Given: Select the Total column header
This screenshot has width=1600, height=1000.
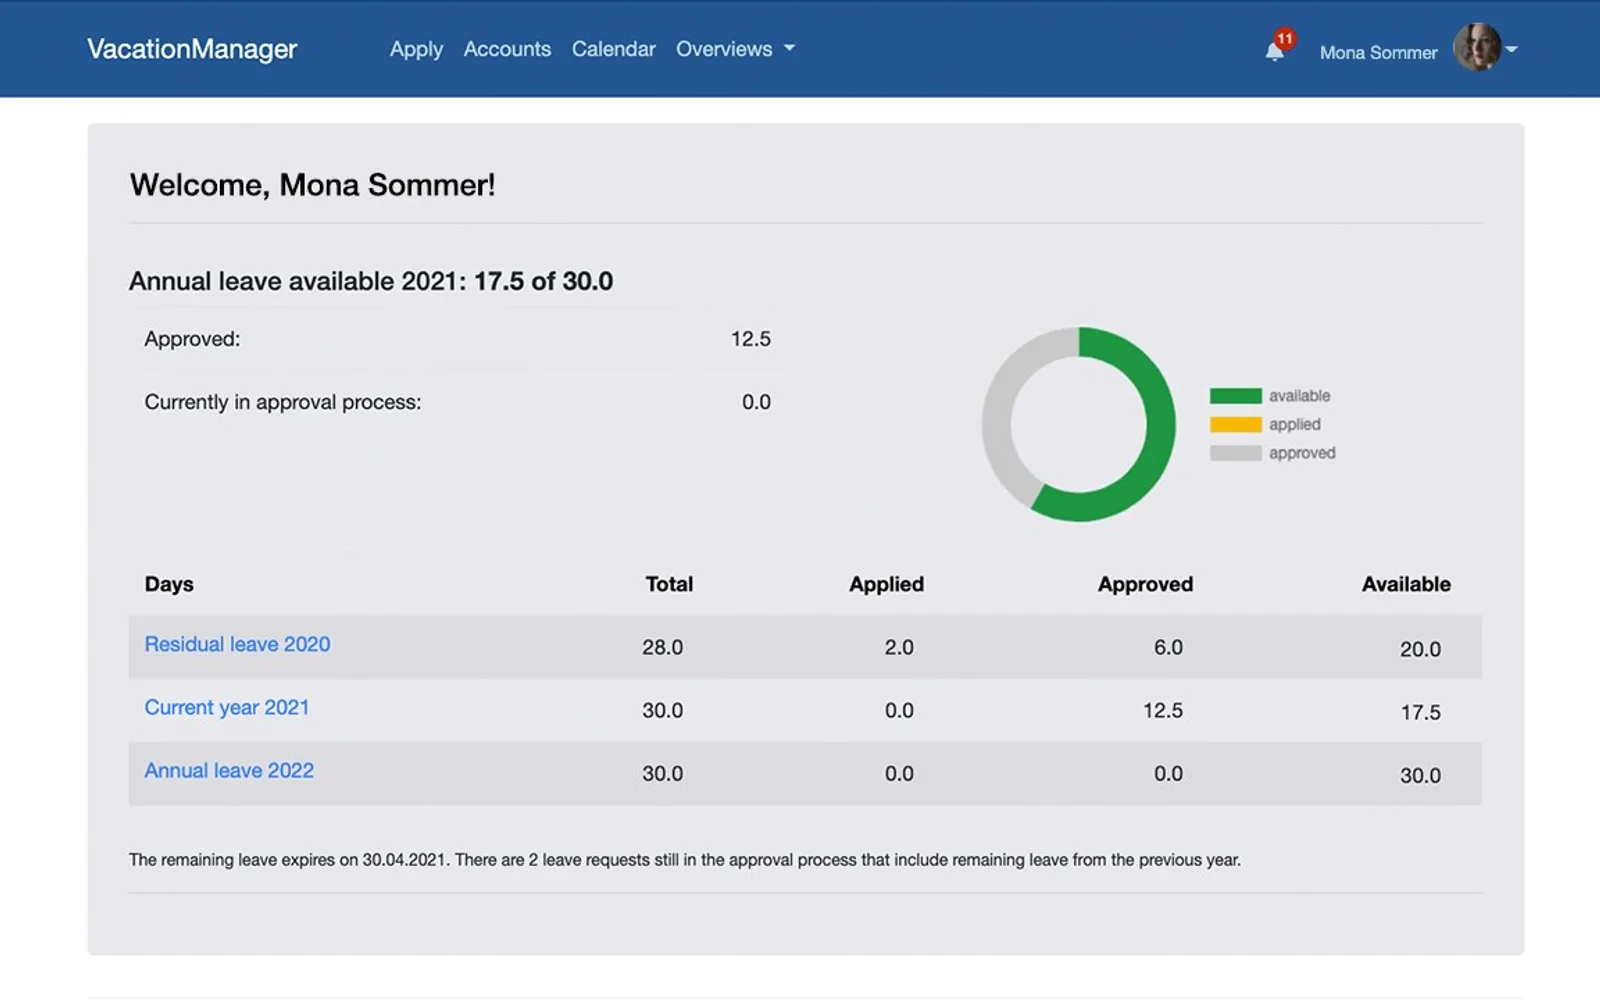Looking at the screenshot, I should [669, 584].
